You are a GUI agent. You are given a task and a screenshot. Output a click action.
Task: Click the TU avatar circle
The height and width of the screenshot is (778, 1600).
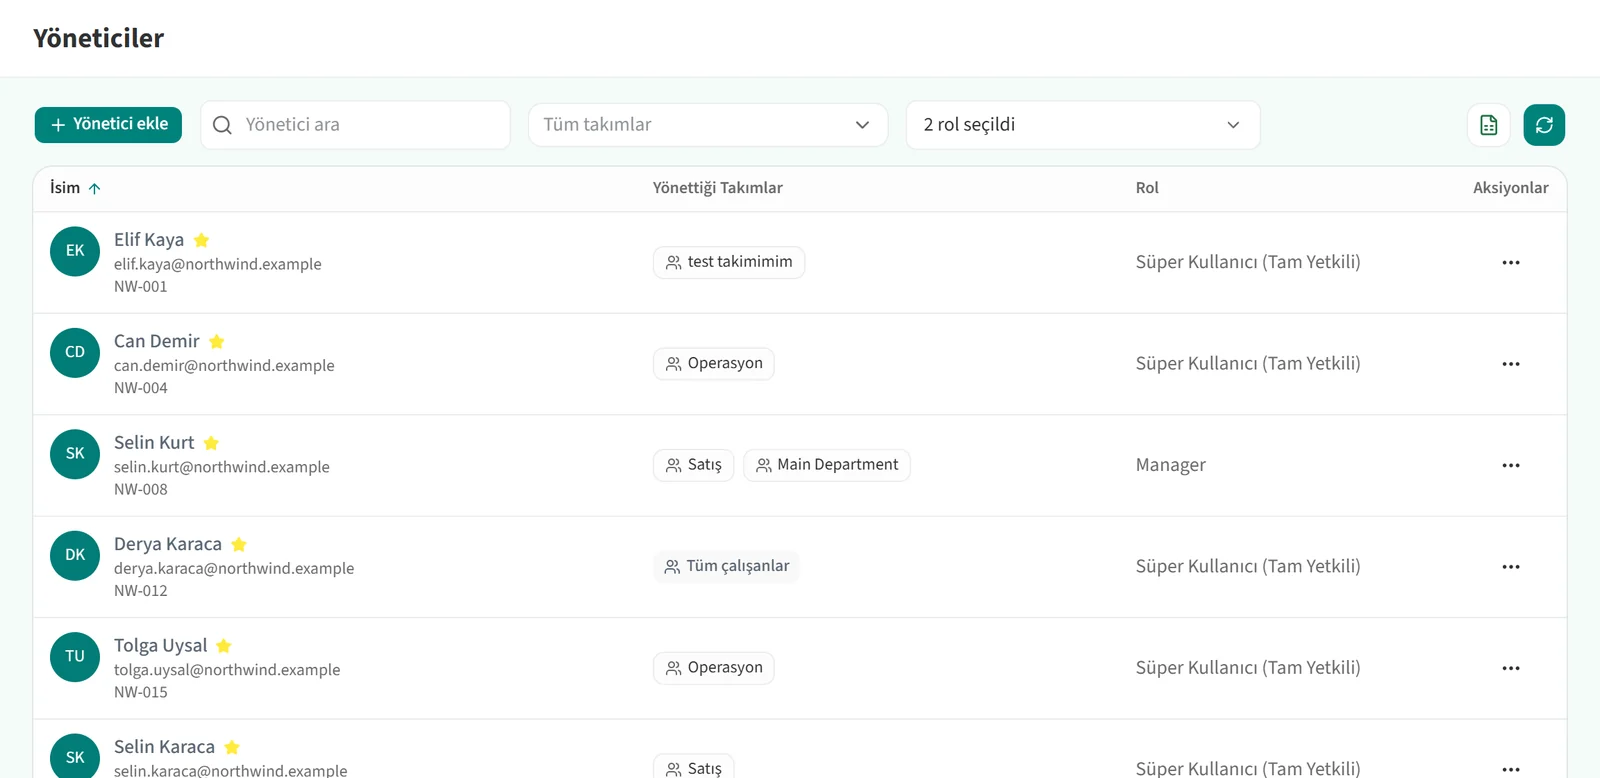75,656
